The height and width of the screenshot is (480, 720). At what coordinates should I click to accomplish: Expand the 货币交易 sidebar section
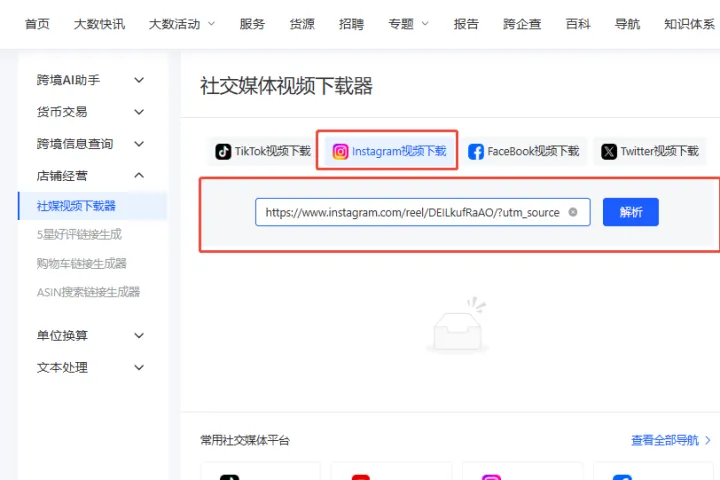[x=139, y=112]
